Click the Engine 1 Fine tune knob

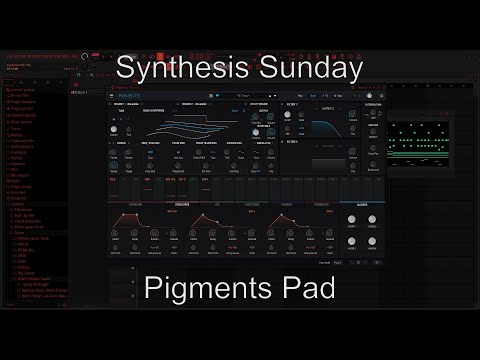[129, 130]
